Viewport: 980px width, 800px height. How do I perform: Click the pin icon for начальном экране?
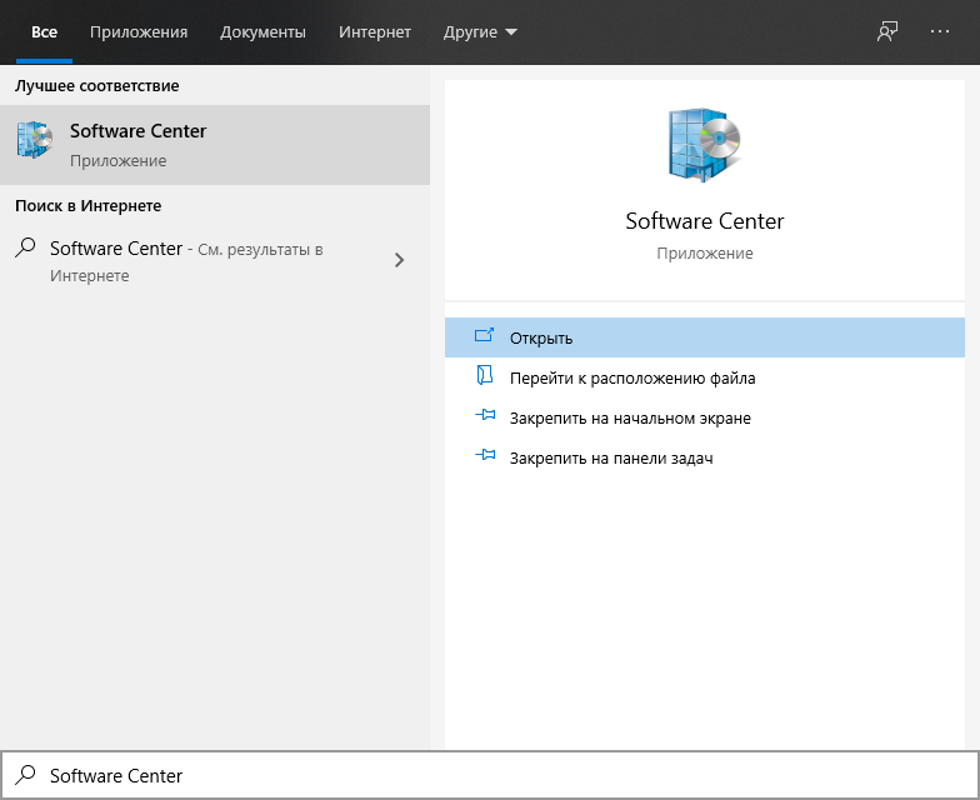click(x=485, y=415)
